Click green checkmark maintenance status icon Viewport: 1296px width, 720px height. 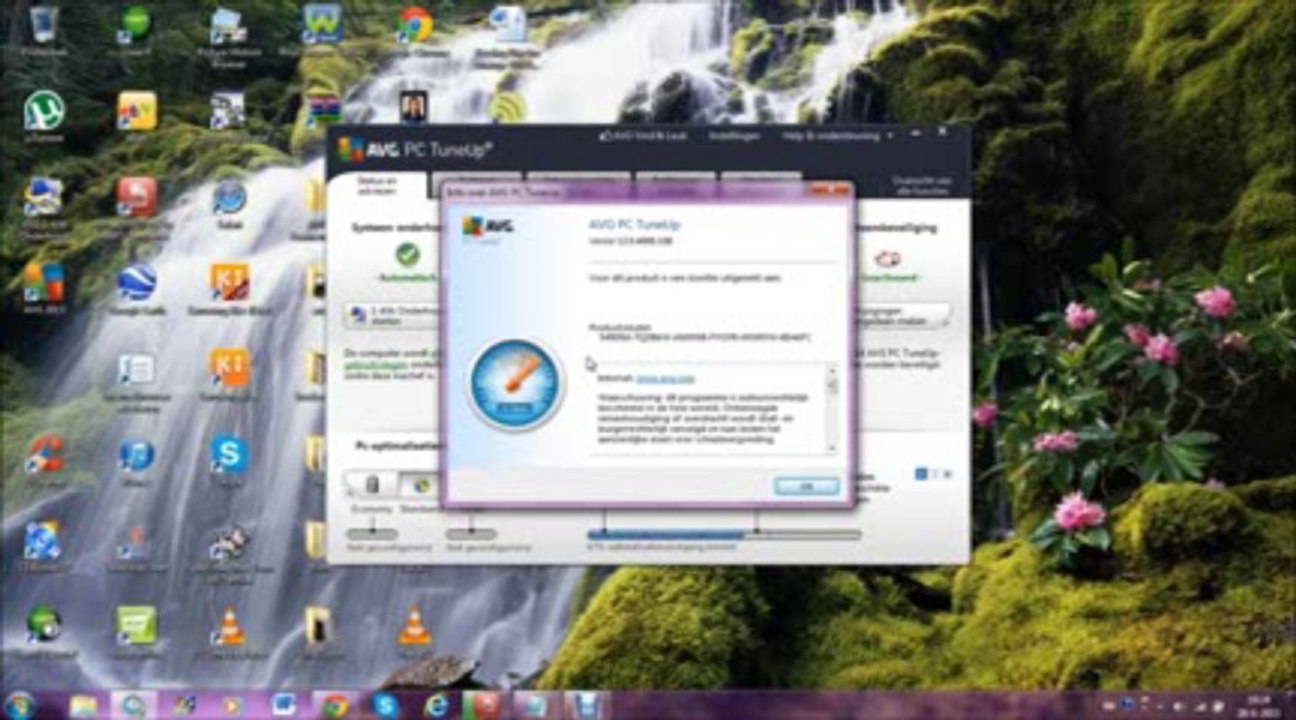(407, 255)
